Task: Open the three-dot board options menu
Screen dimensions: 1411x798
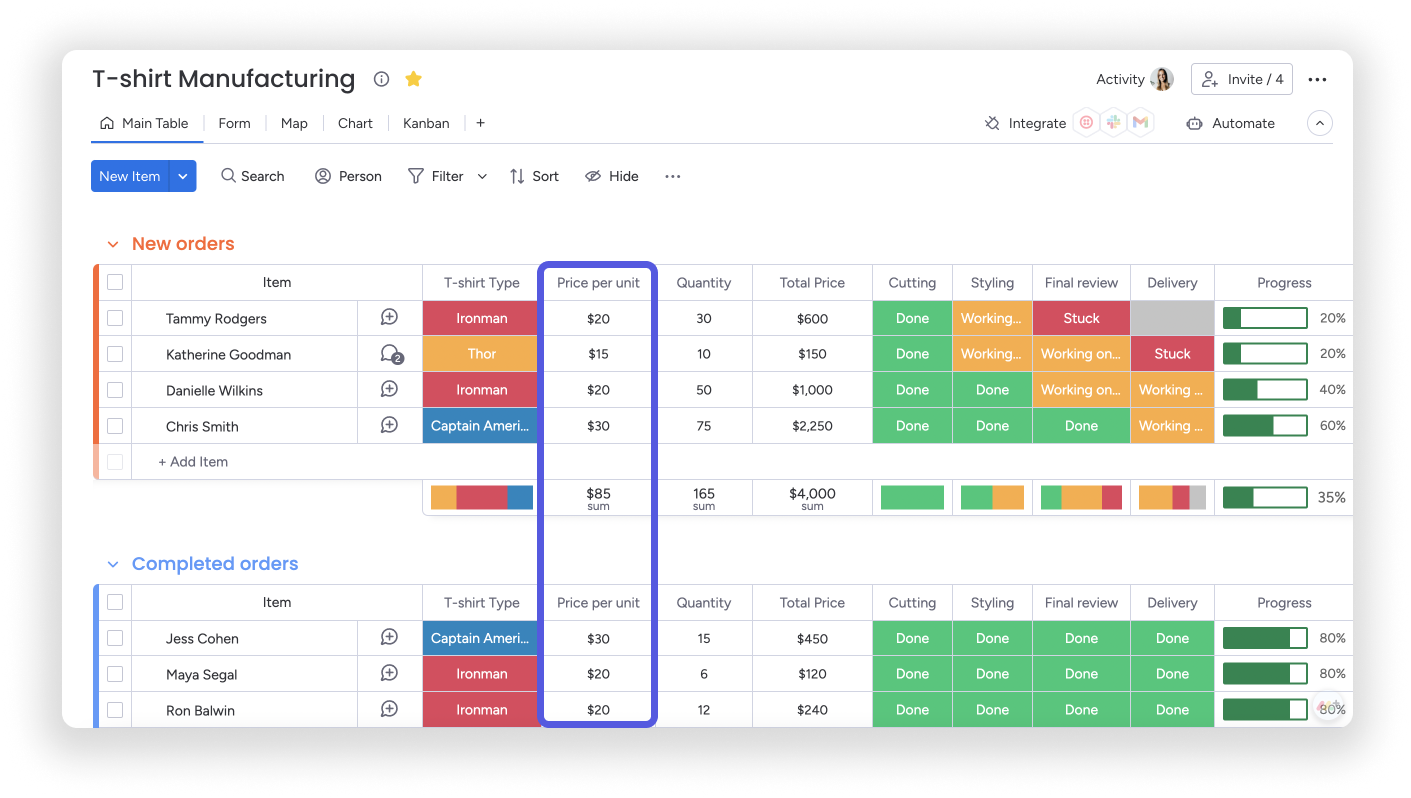Action: [x=1317, y=80]
